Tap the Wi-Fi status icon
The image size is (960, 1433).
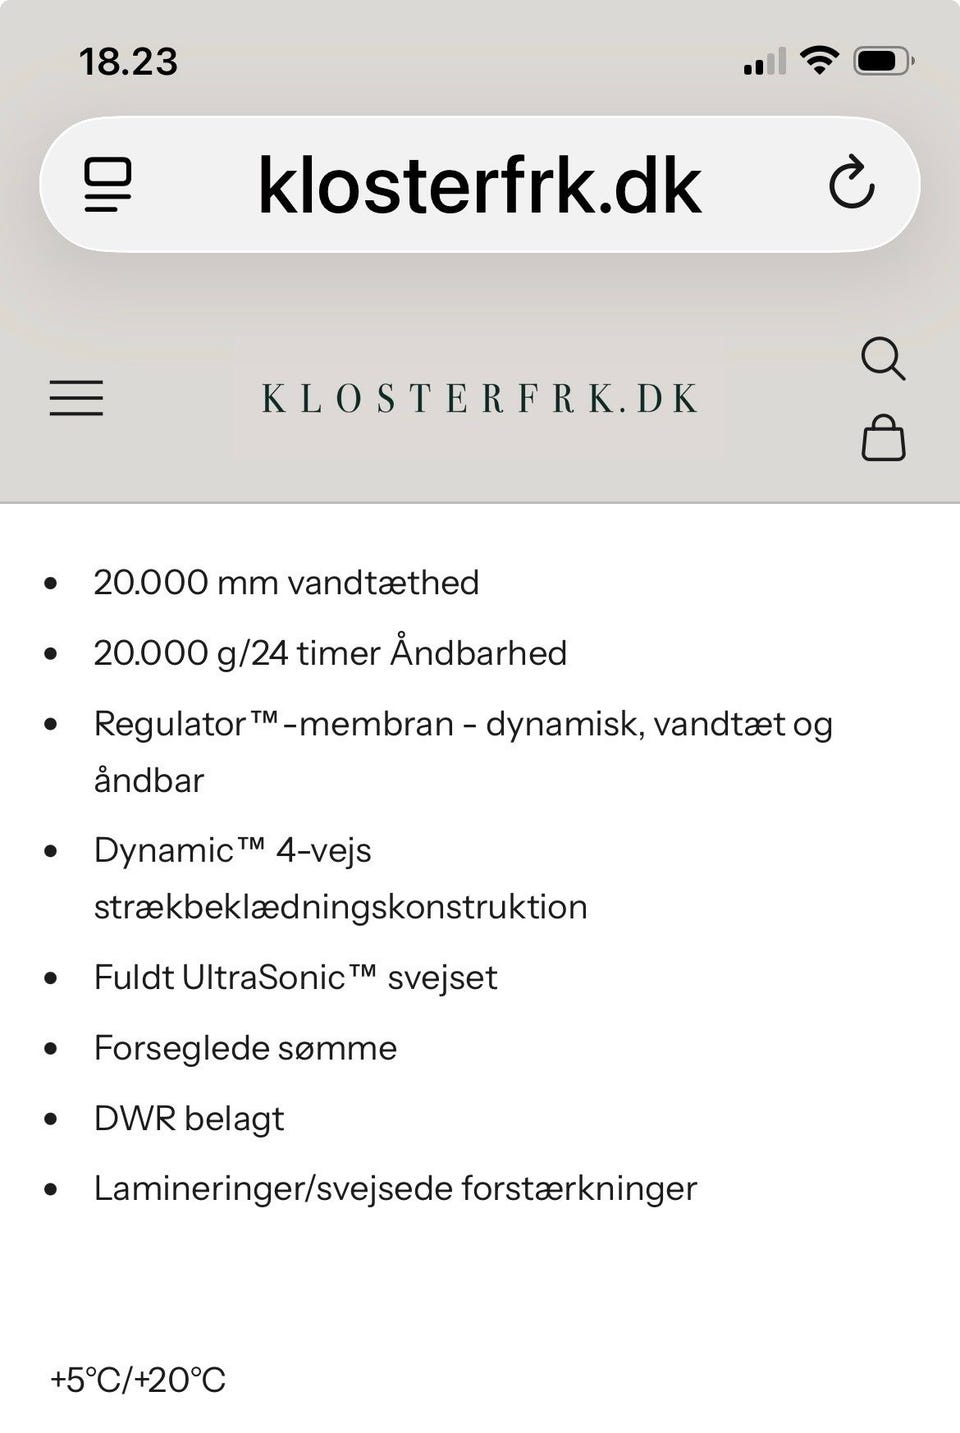[x=819, y=61]
